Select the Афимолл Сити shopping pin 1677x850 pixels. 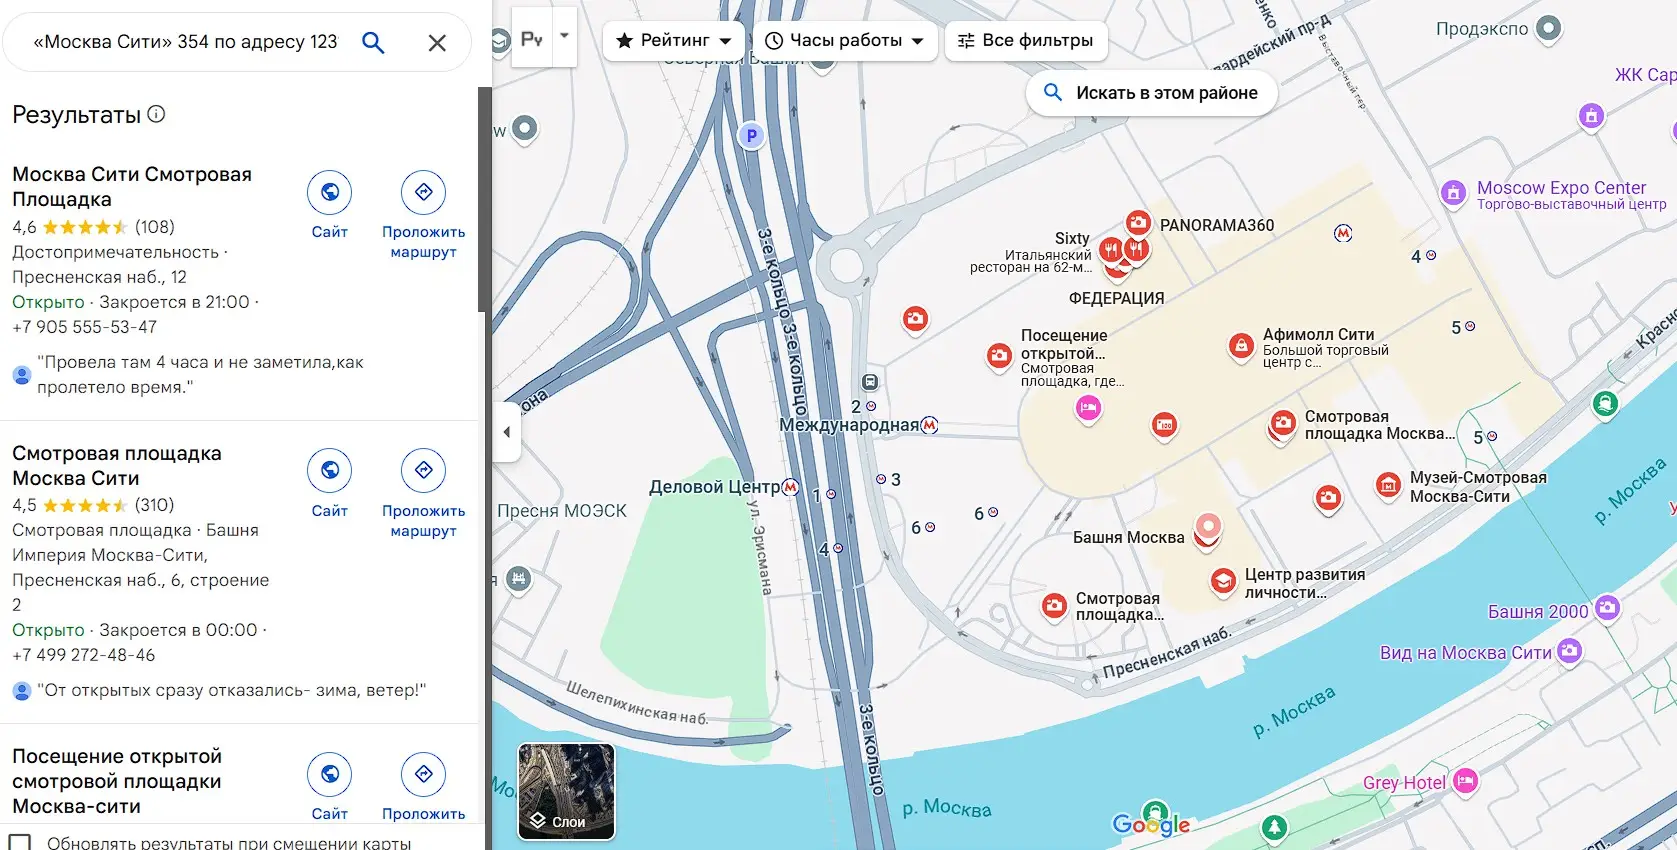pos(1240,346)
